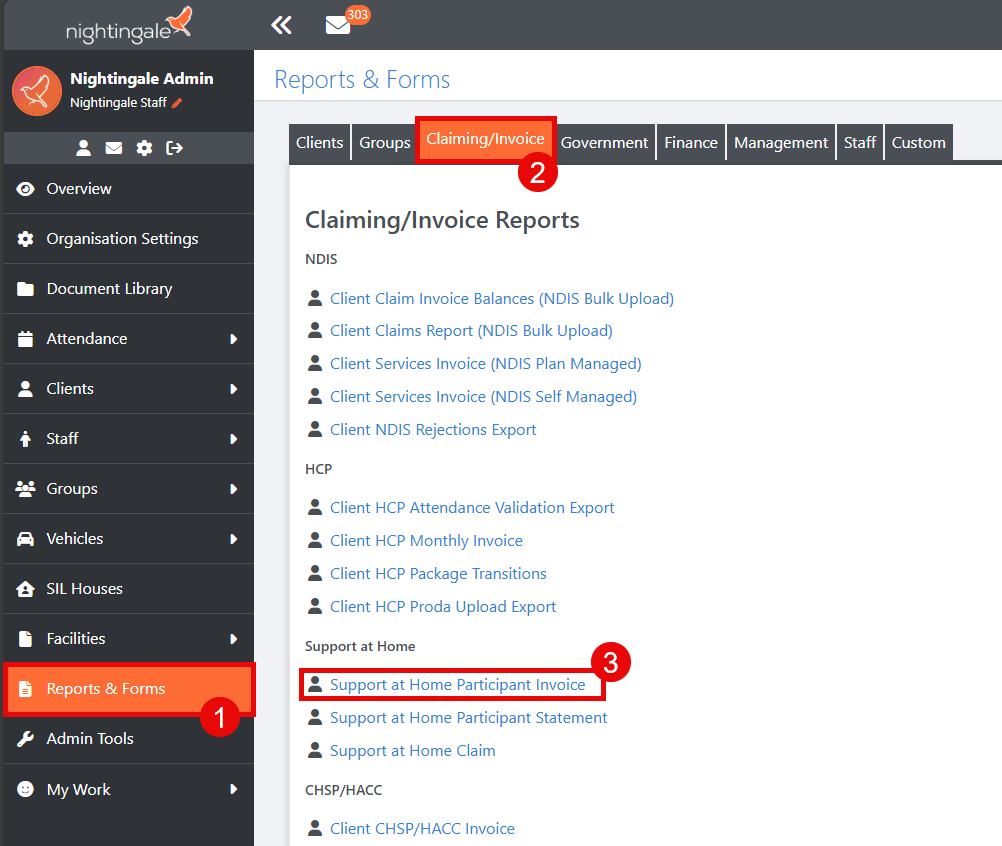This screenshot has height=846, width=1002.
Task: Open Client Services Invoice (NDIS Self Managed)
Action: pos(483,397)
